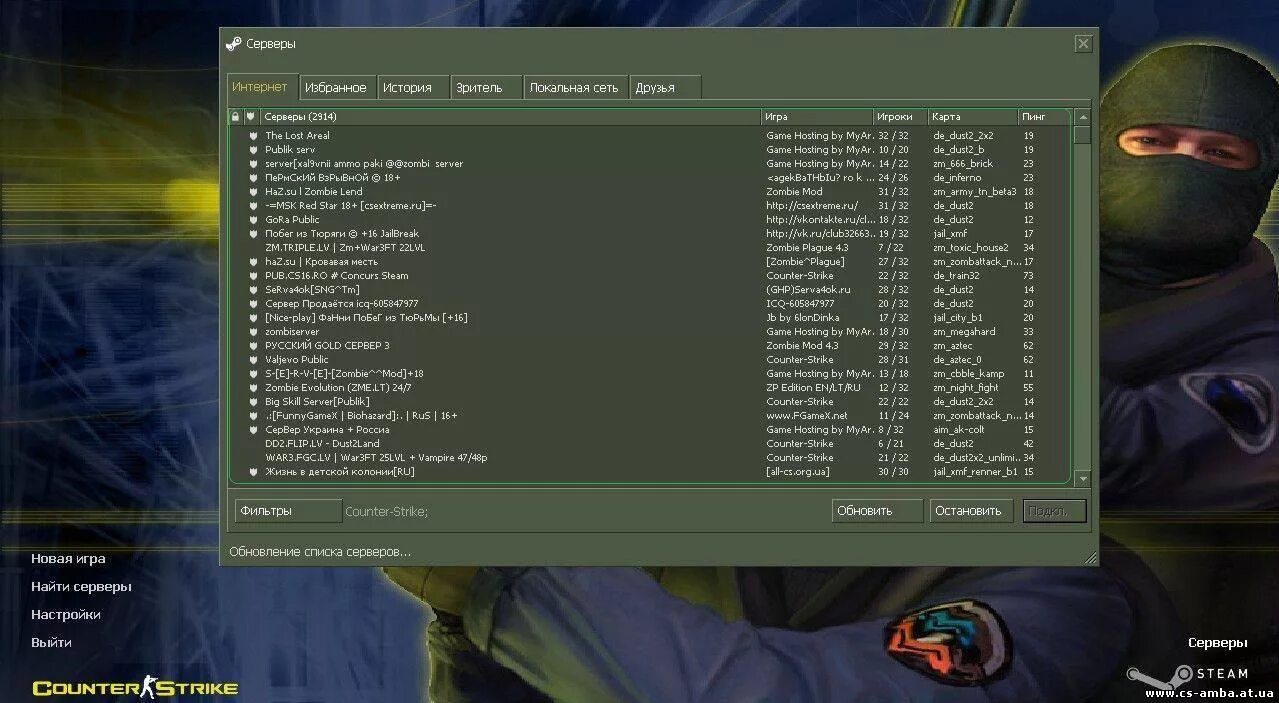1279x703 pixels.
Task: Click the shield icon beside 'The Lost Areal' server
Action: tap(253, 135)
